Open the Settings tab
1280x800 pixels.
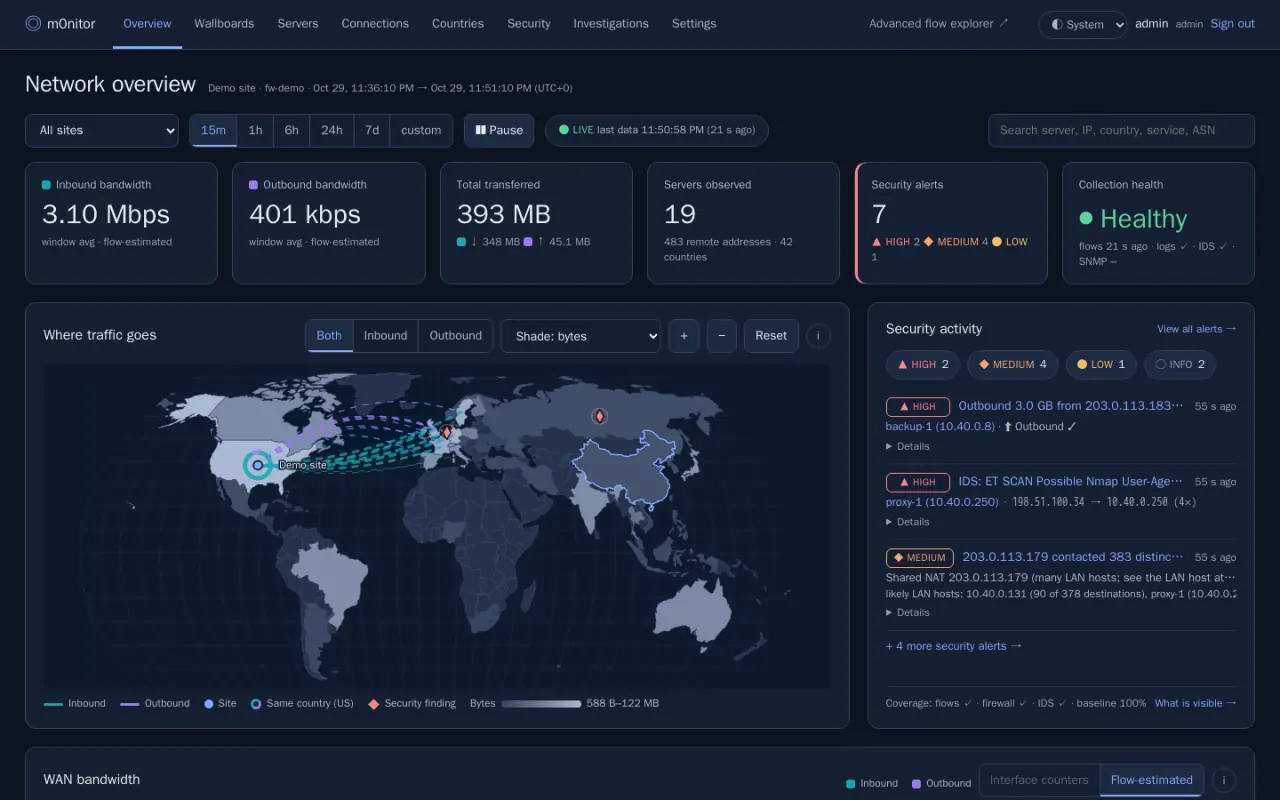(x=694, y=24)
